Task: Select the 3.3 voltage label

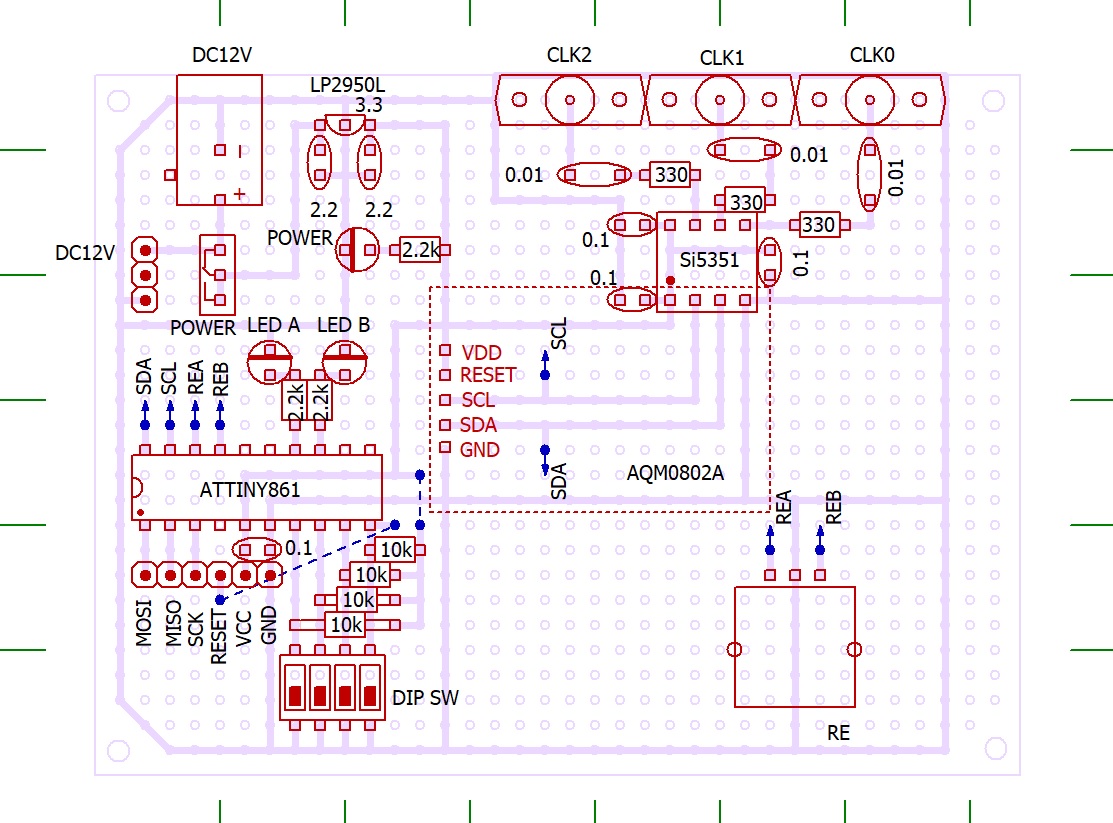Action: pos(368,105)
